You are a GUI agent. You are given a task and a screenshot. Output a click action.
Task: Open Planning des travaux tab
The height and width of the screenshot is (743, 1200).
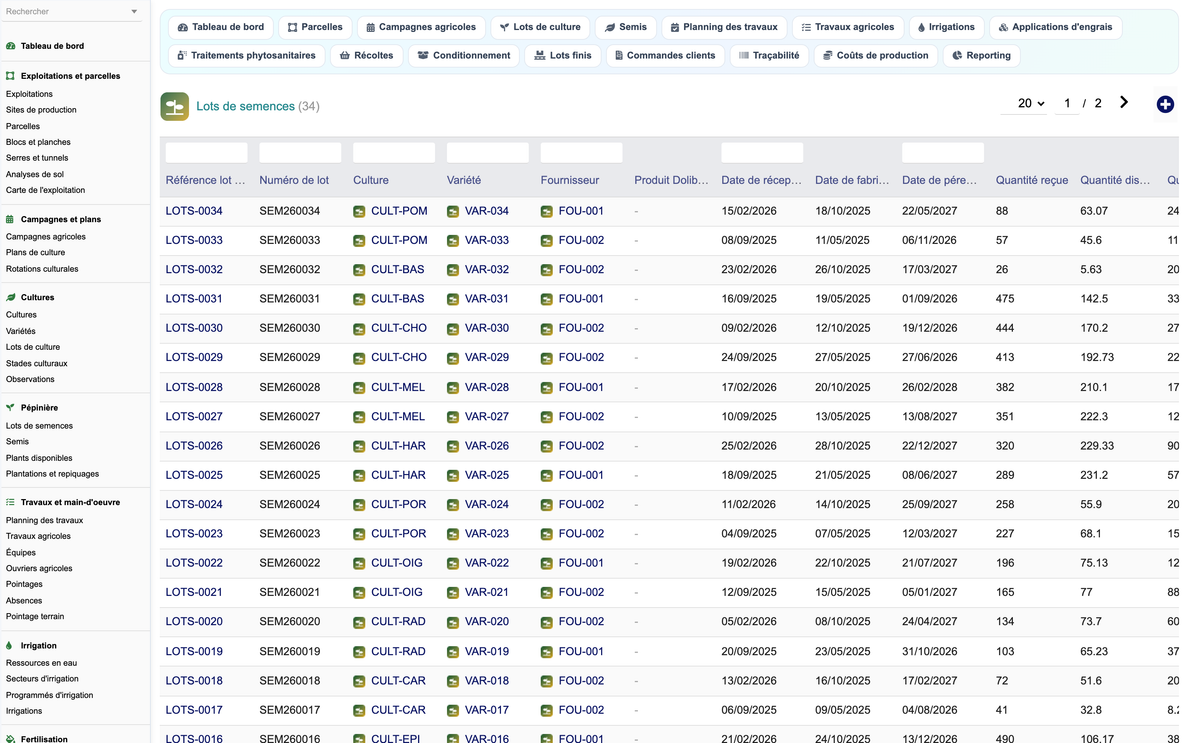pyautogui.click(x=724, y=27)
